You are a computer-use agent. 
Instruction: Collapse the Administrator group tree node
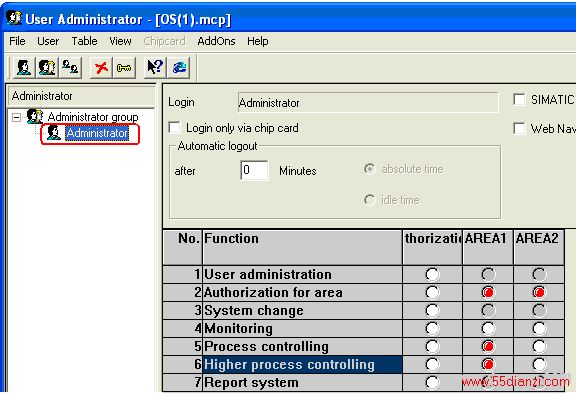16,118
